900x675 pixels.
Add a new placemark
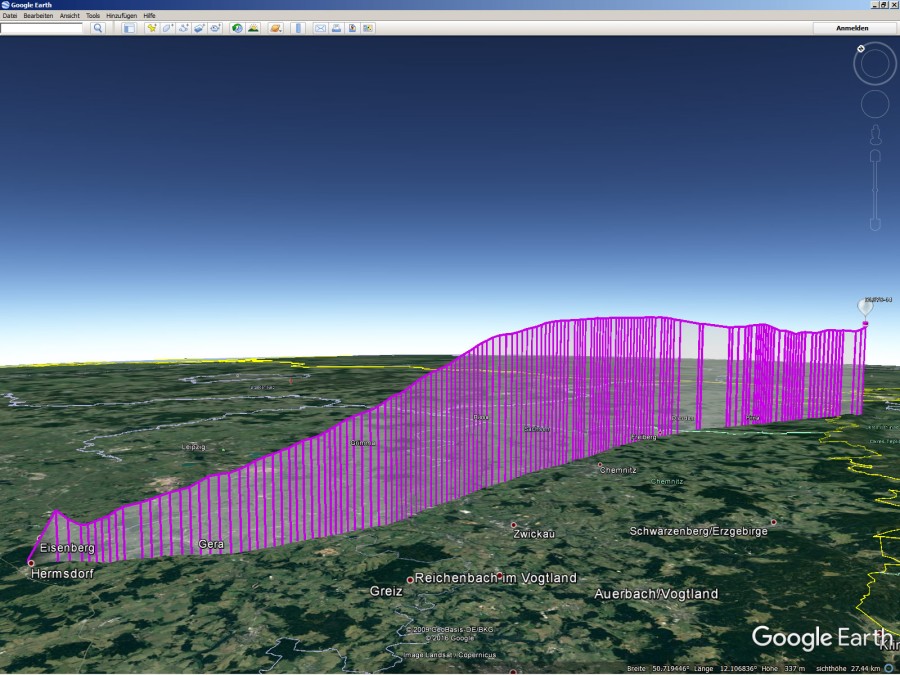point(152,28)
